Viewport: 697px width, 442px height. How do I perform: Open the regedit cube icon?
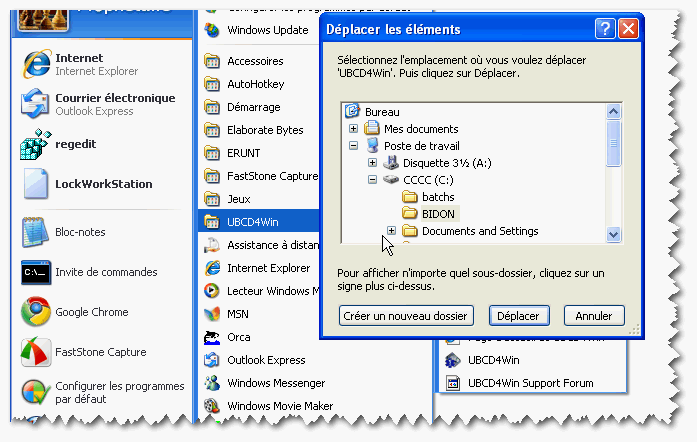[35, 144]
